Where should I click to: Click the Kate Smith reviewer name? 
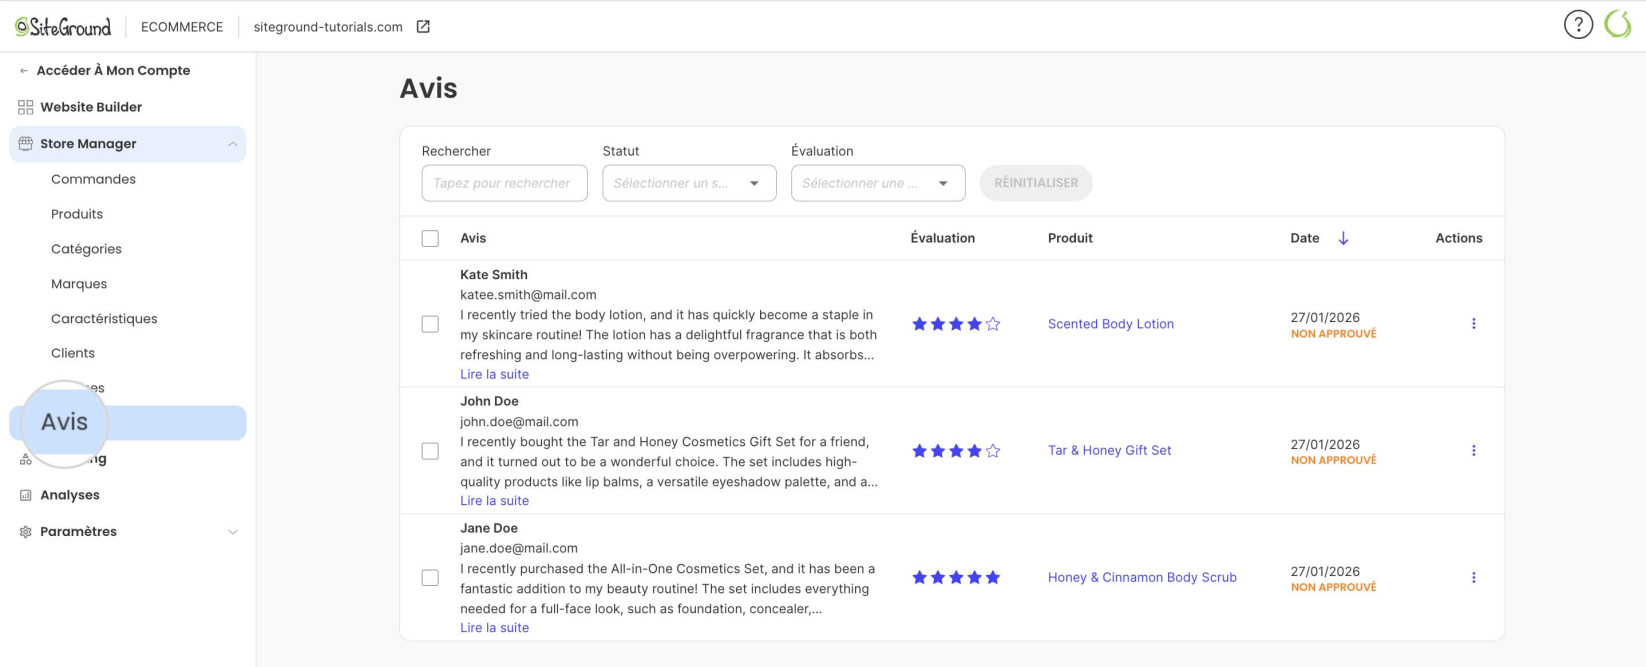[x=494, y=275]
